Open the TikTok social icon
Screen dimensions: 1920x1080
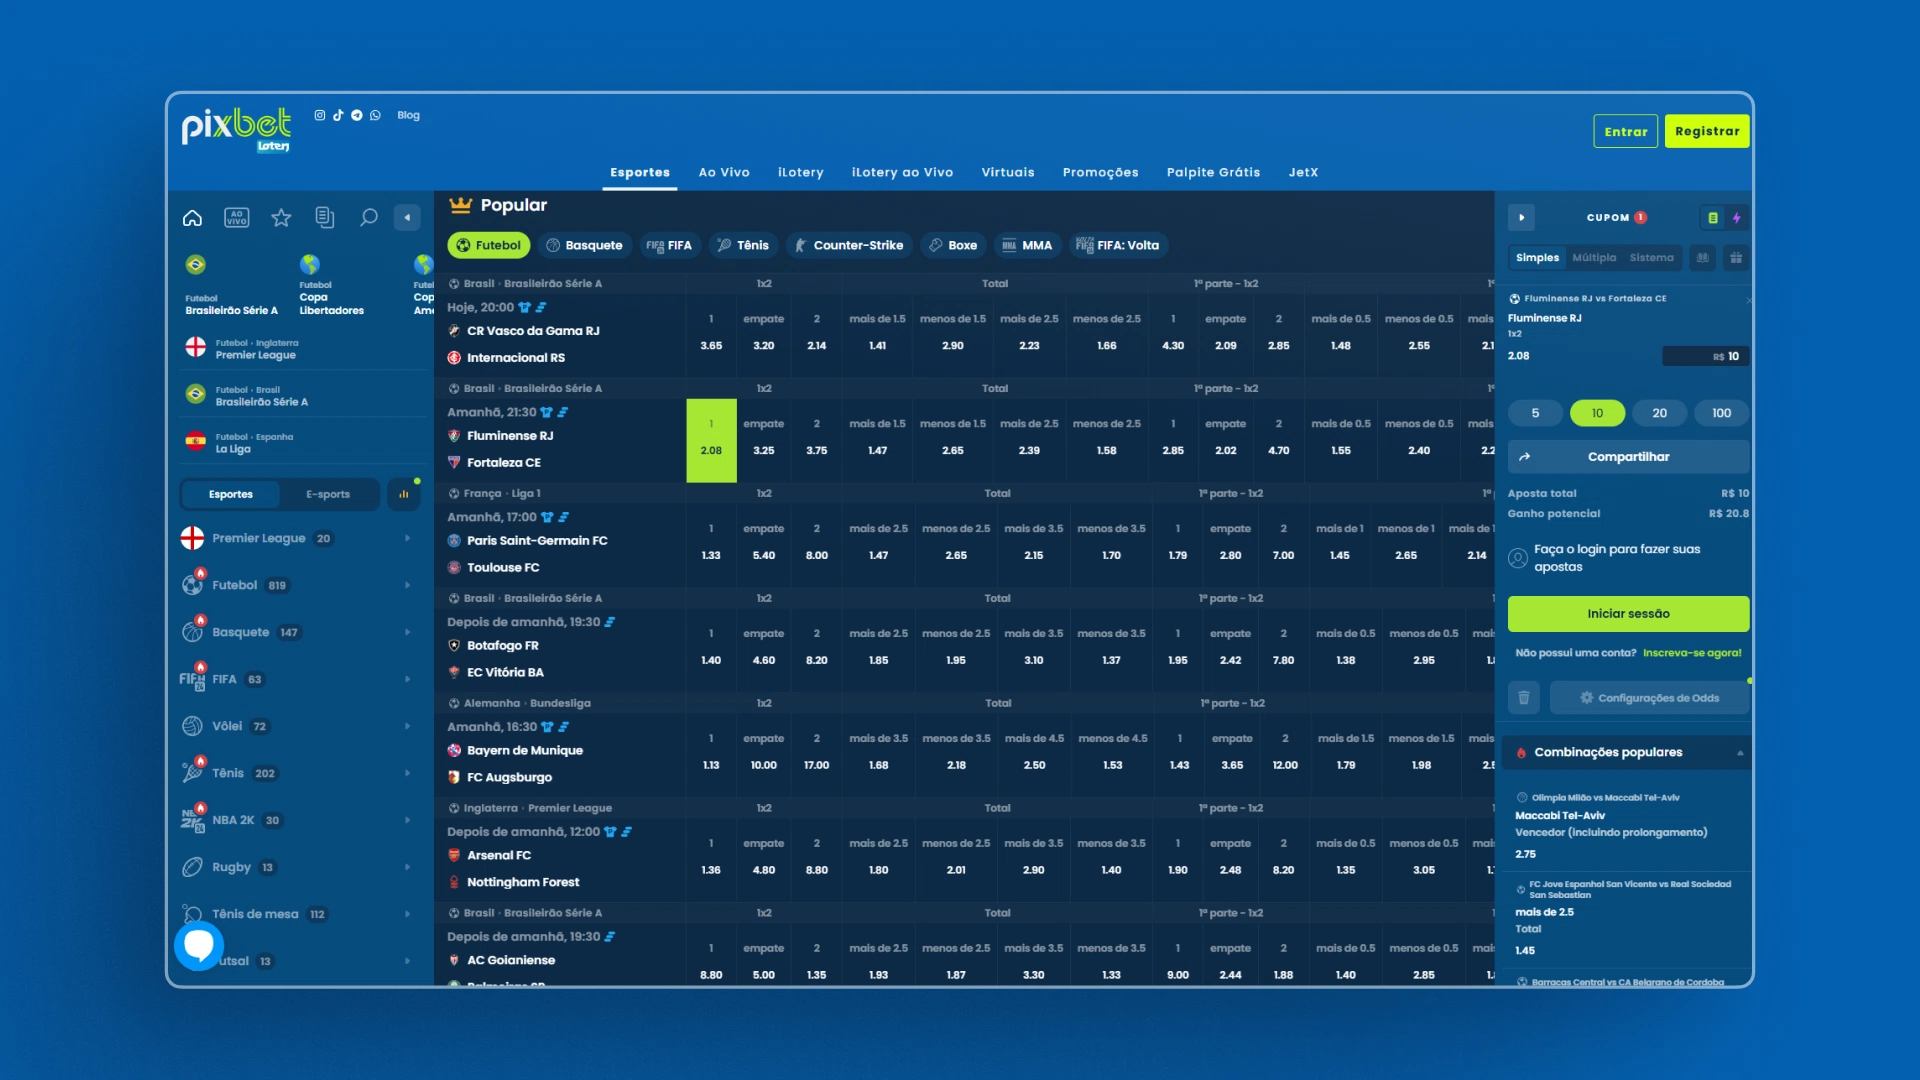pyautogui.click(x=338, y=115)
